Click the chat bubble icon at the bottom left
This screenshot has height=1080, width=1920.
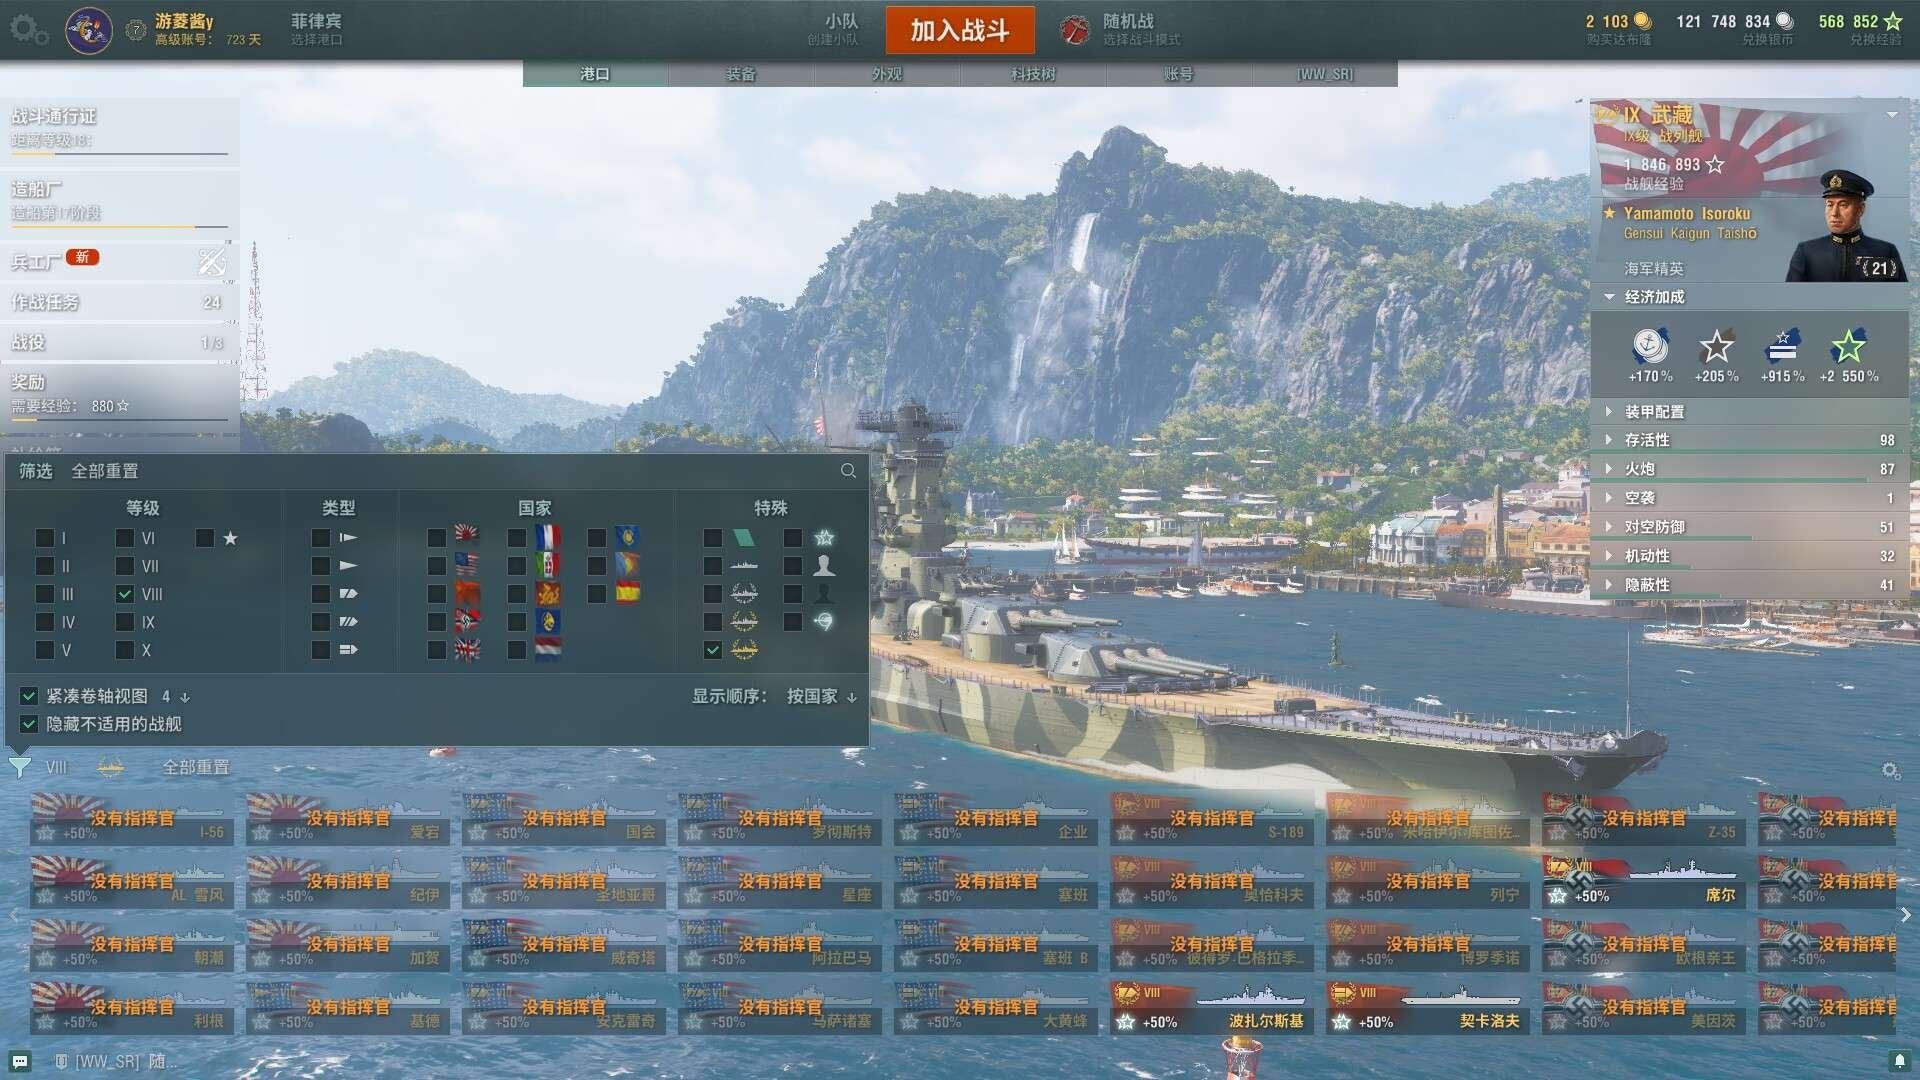(20, 1061)
